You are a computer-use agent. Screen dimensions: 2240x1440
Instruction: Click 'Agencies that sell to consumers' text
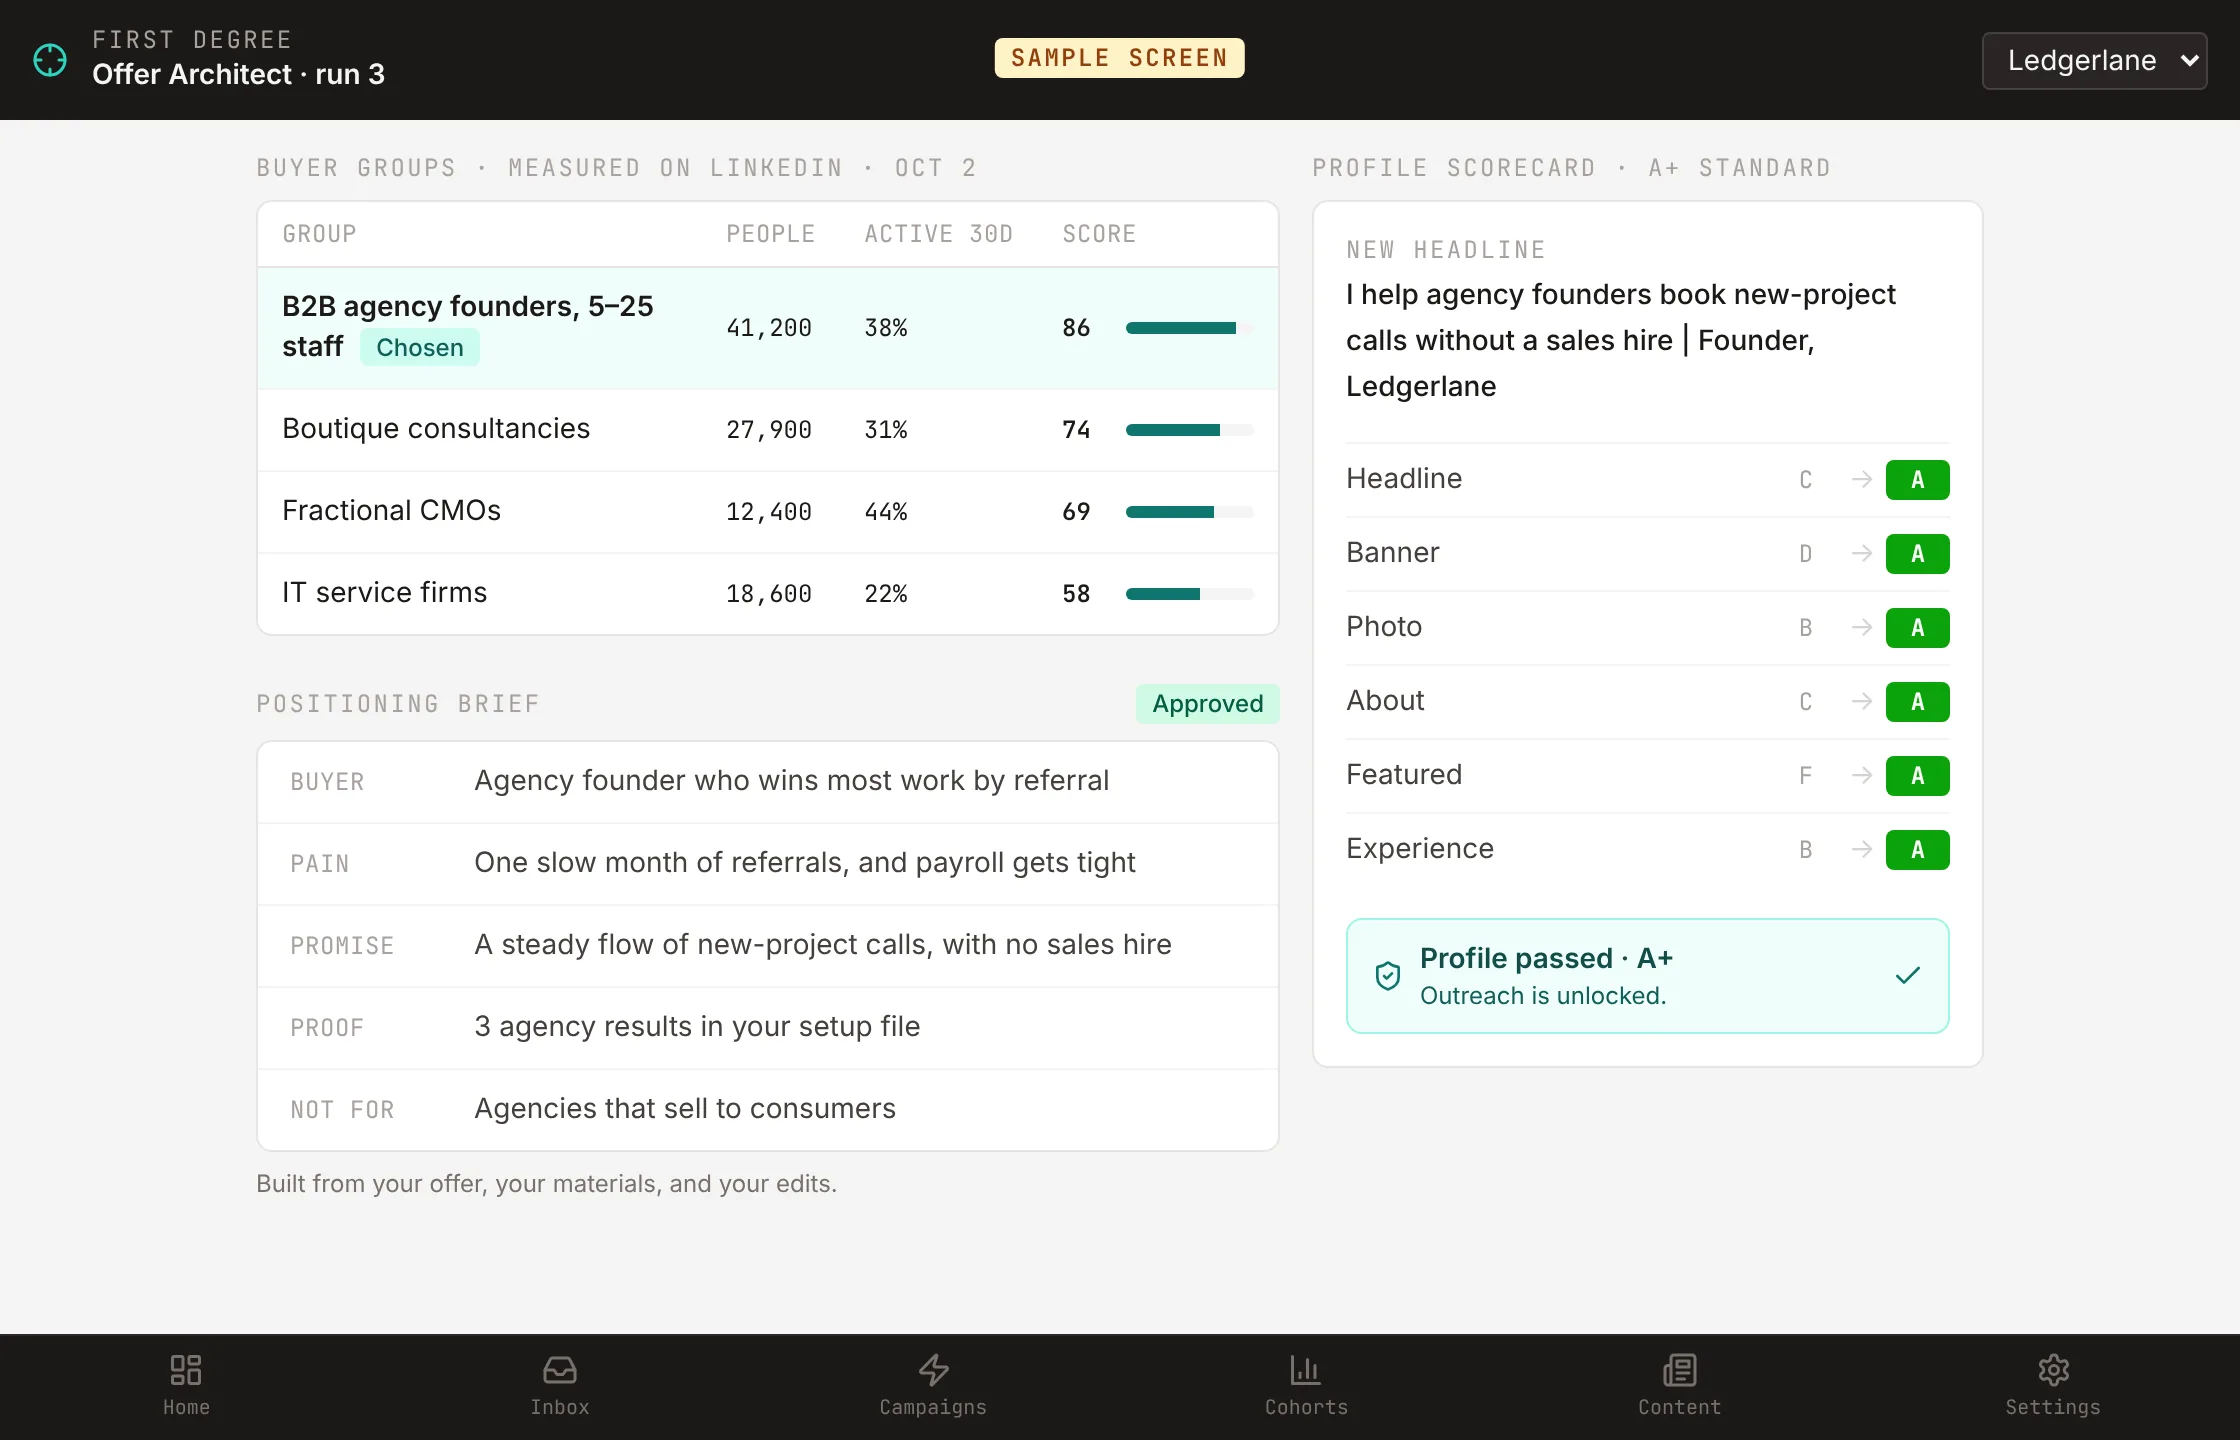(x=685, y=1109)
